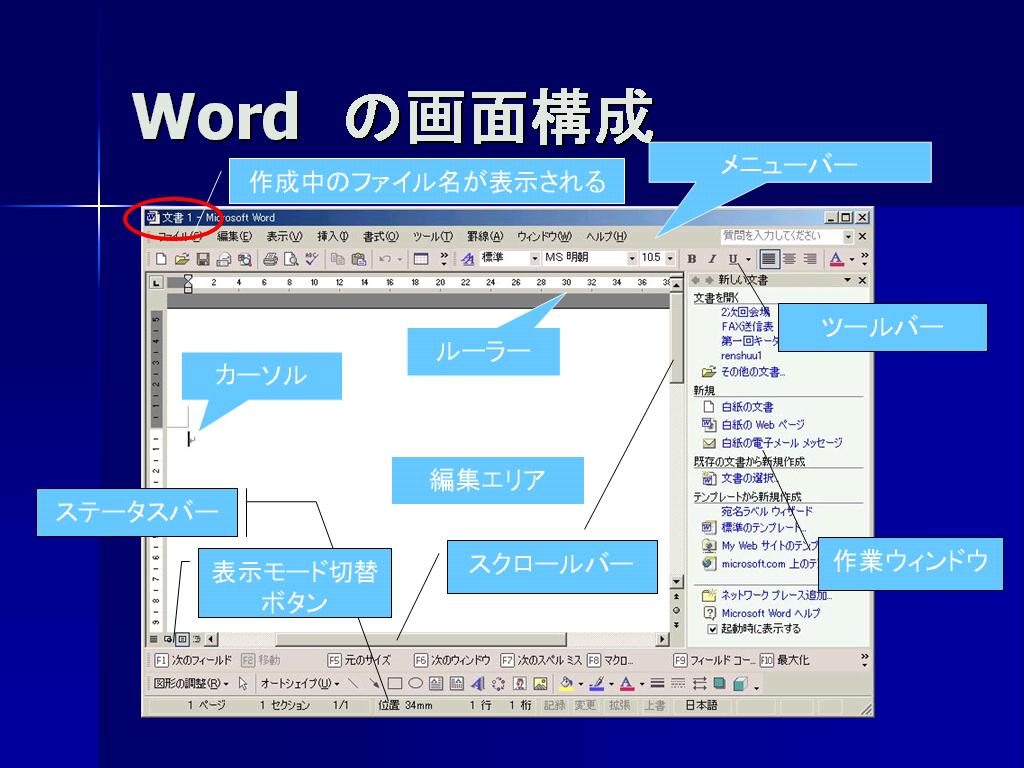Click the Insert Table icon
This screenshot has width=1024, height=768.
click(x=421, y=259)
